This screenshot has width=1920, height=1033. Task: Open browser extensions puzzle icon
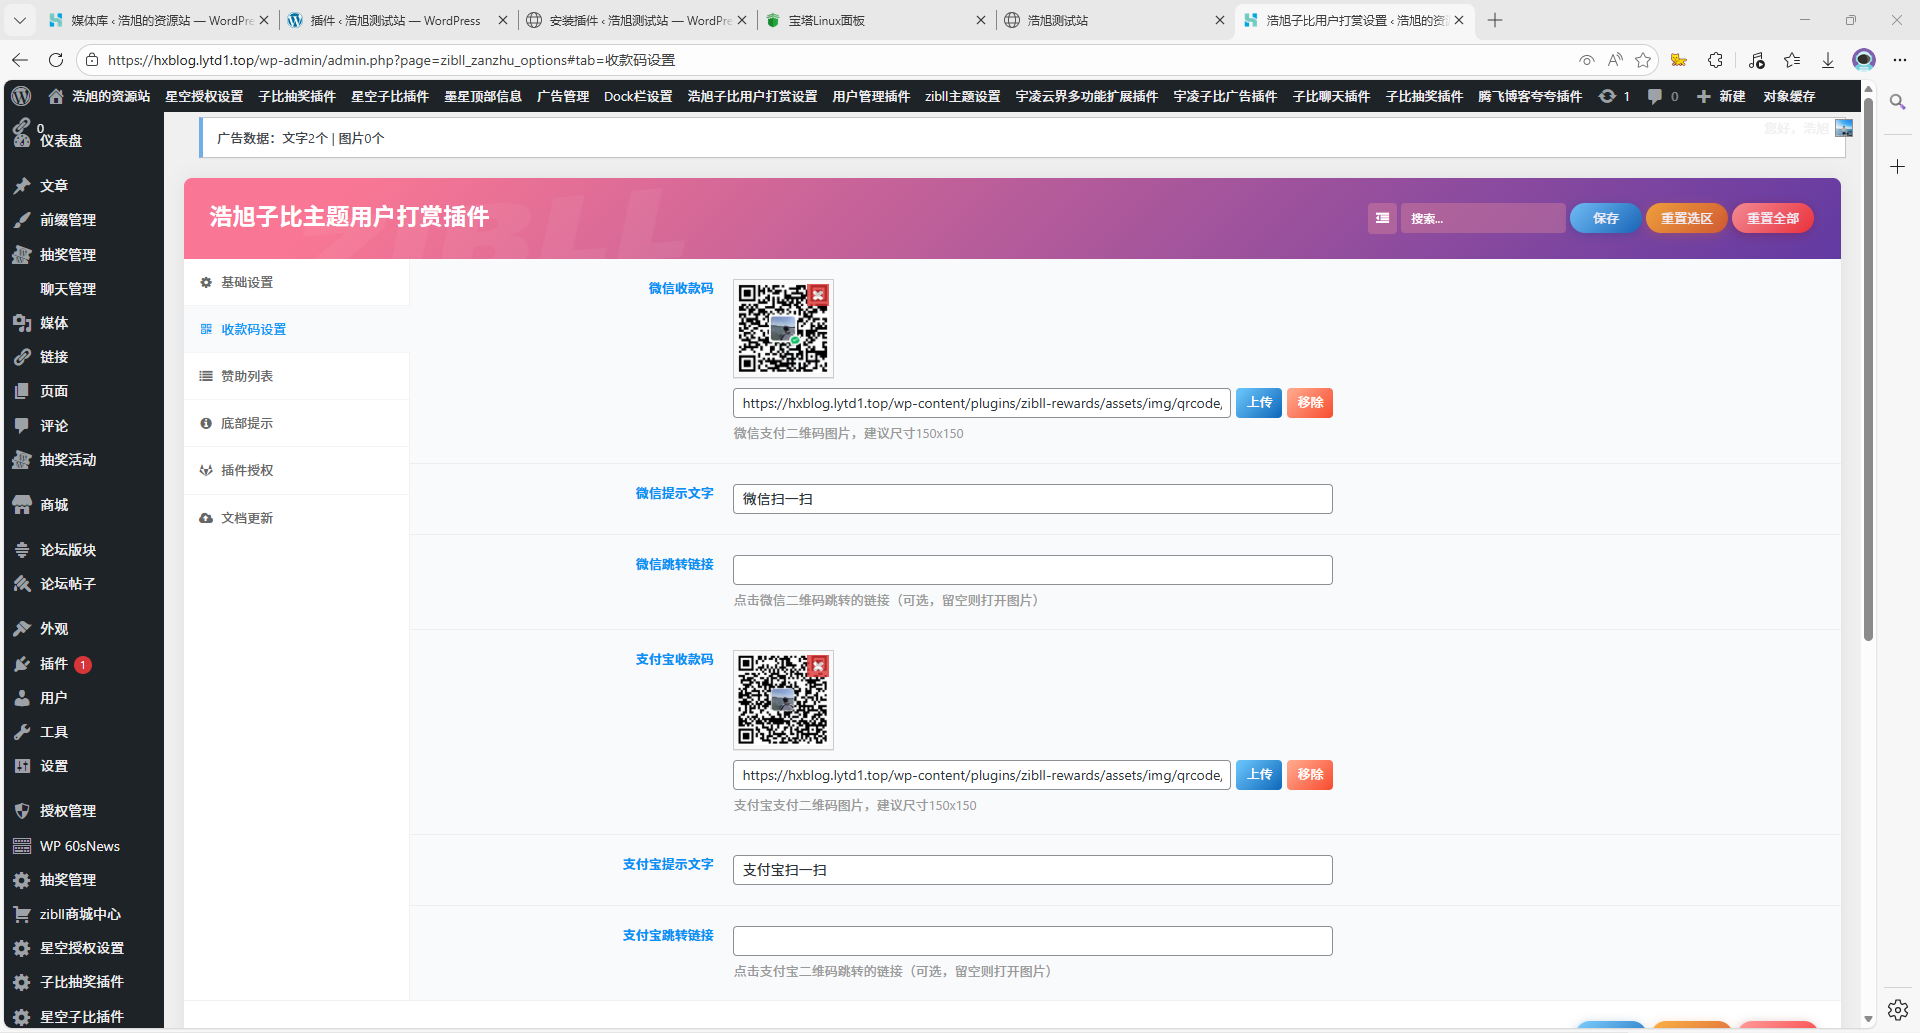click(x=1716, y=60)
